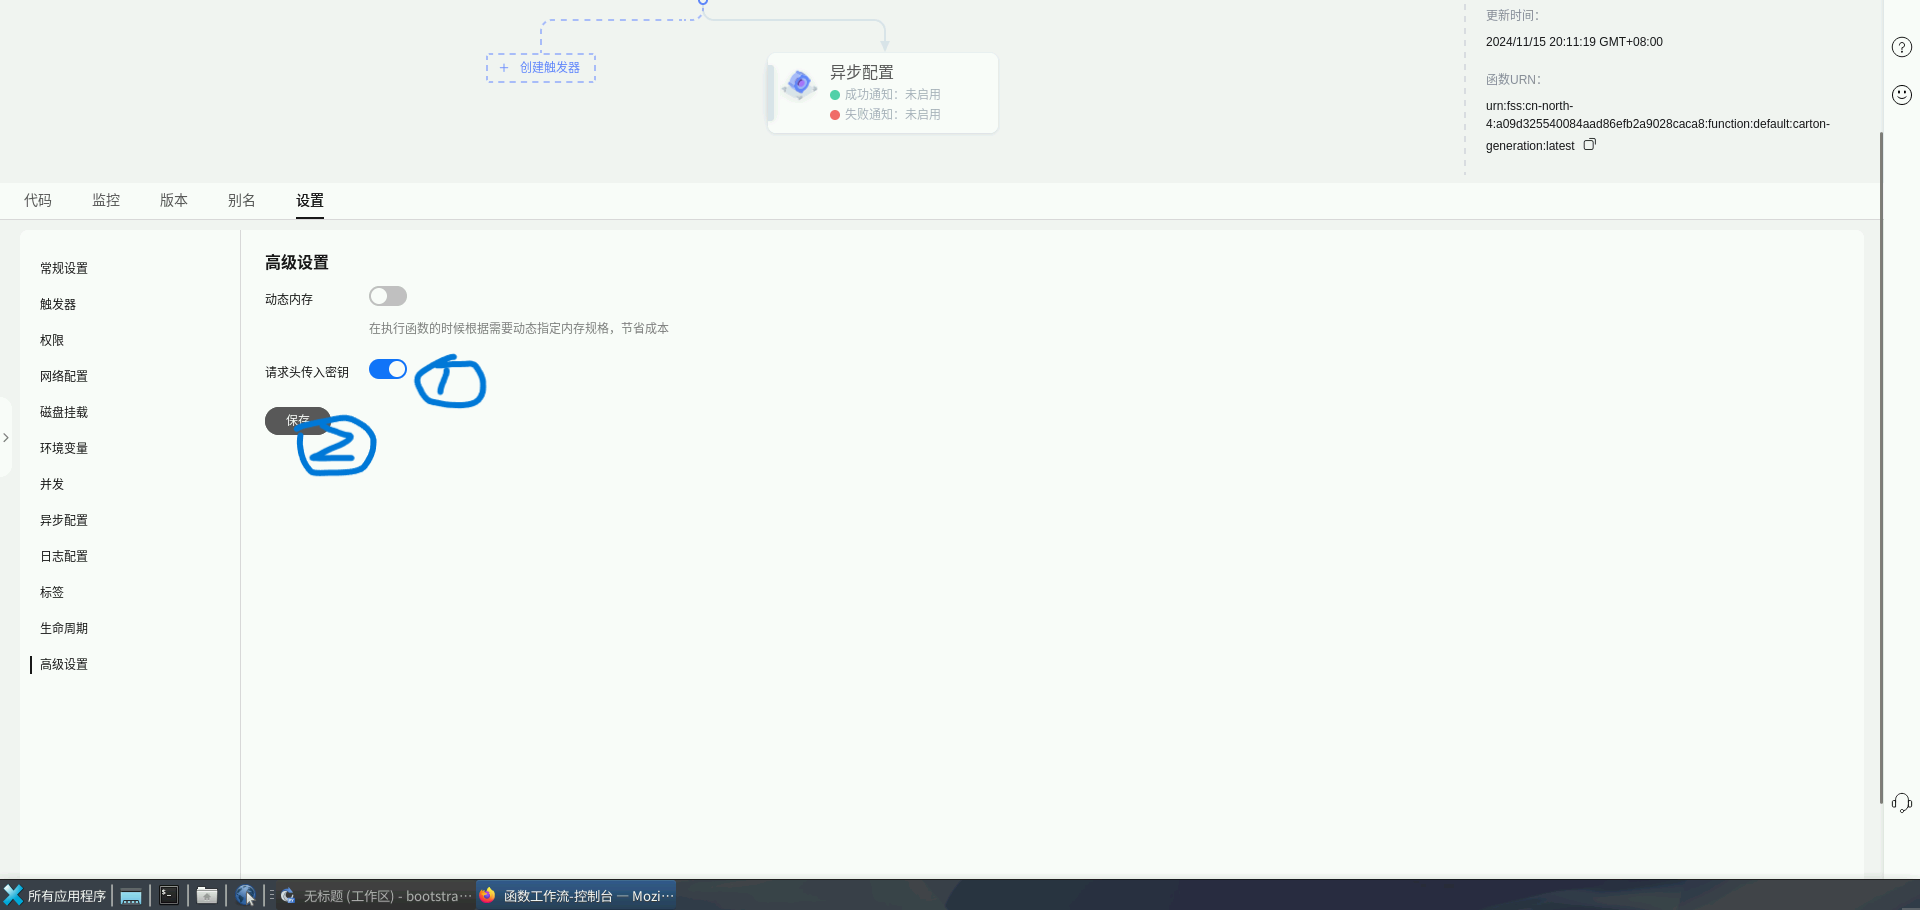Open the file manager folder icon in taskbar
Screen dimensions: 1920x910
tap(207, 896)
